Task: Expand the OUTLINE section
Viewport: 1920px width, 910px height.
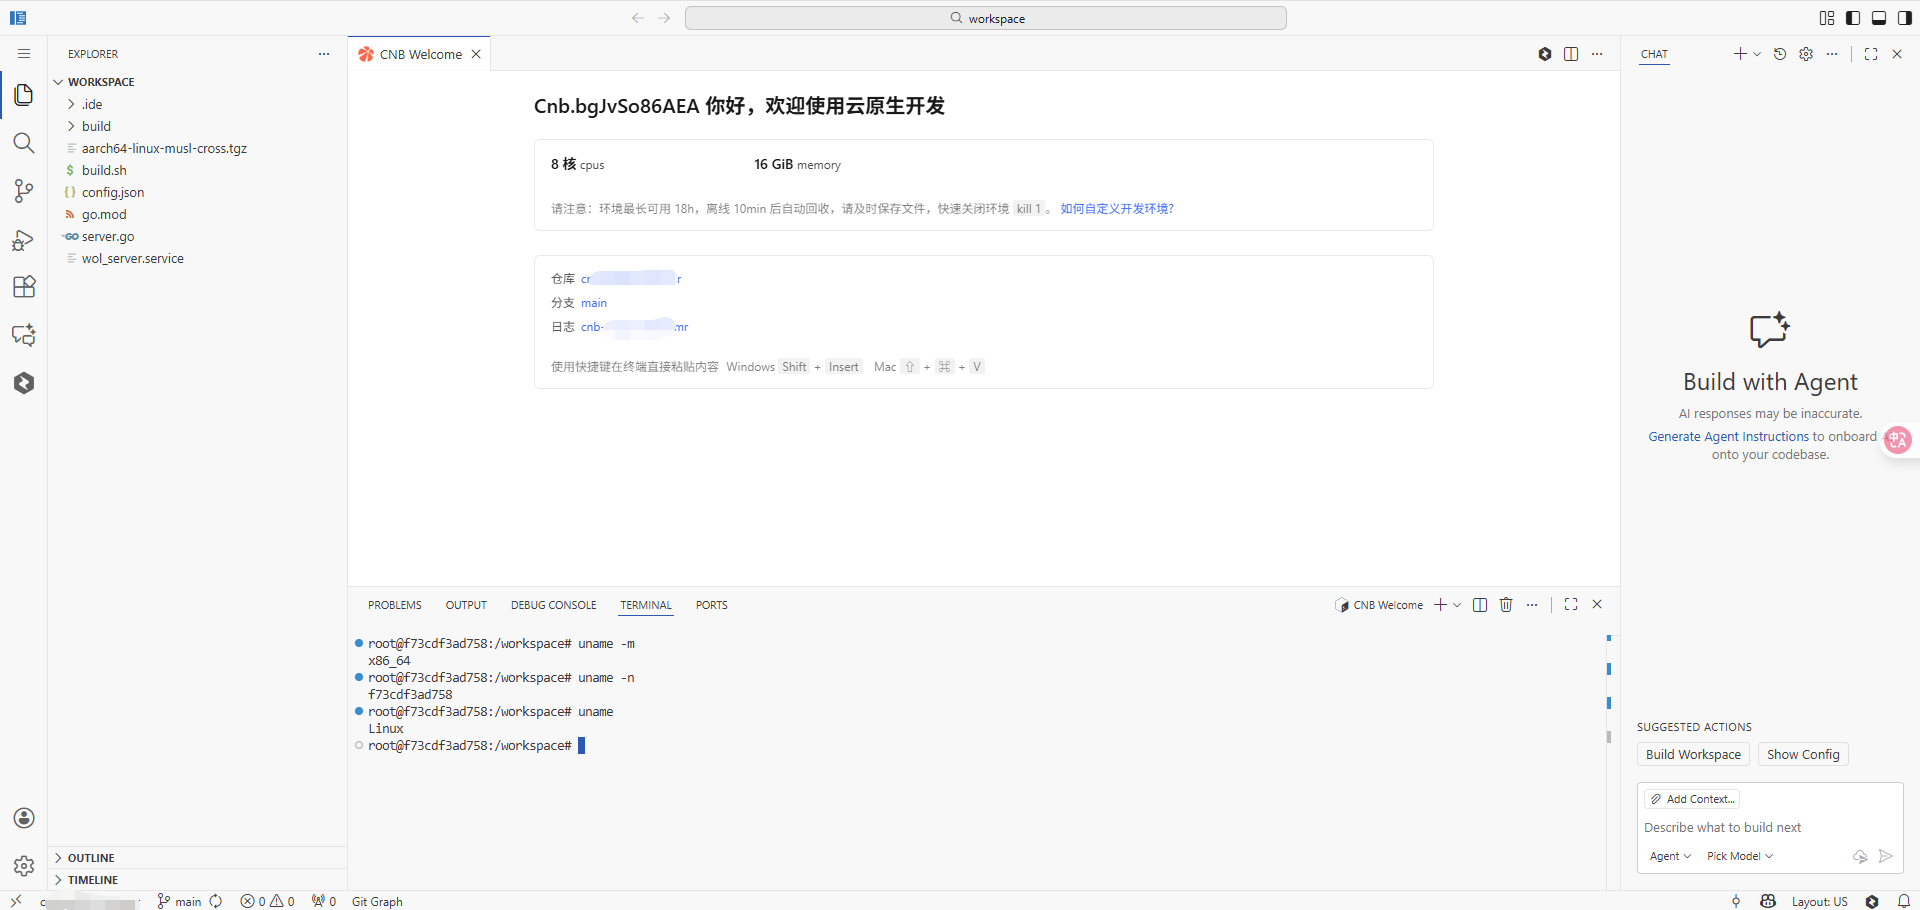Action: click(91, 858)
